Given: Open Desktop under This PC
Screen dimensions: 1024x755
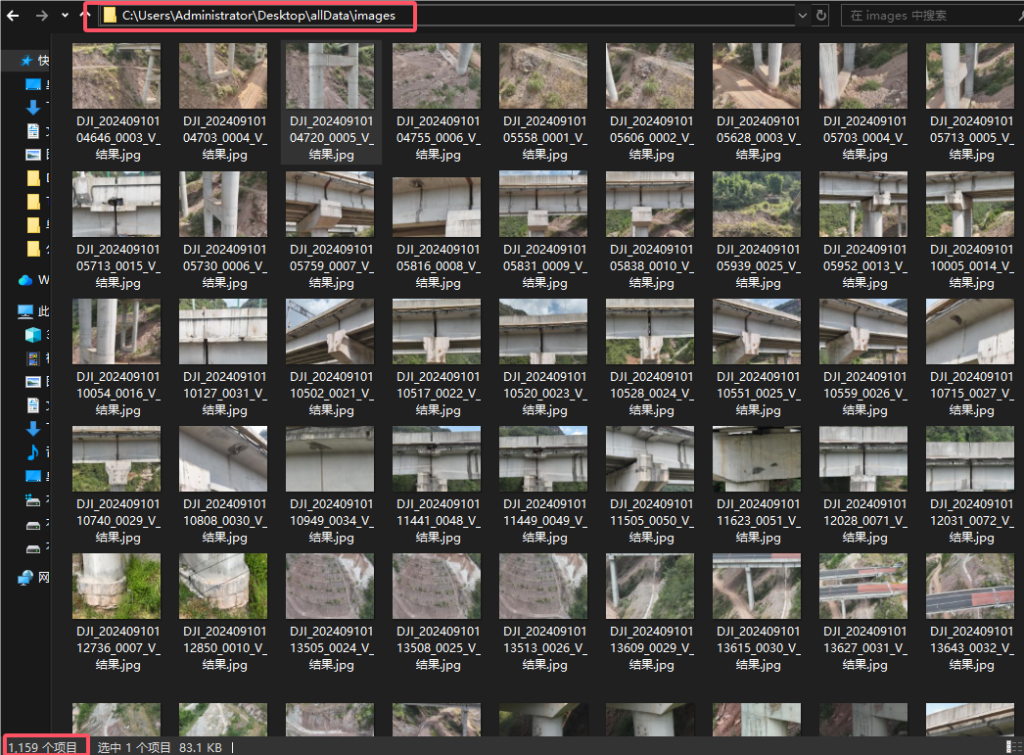Looking at the screenshot, I should (33, 476).
